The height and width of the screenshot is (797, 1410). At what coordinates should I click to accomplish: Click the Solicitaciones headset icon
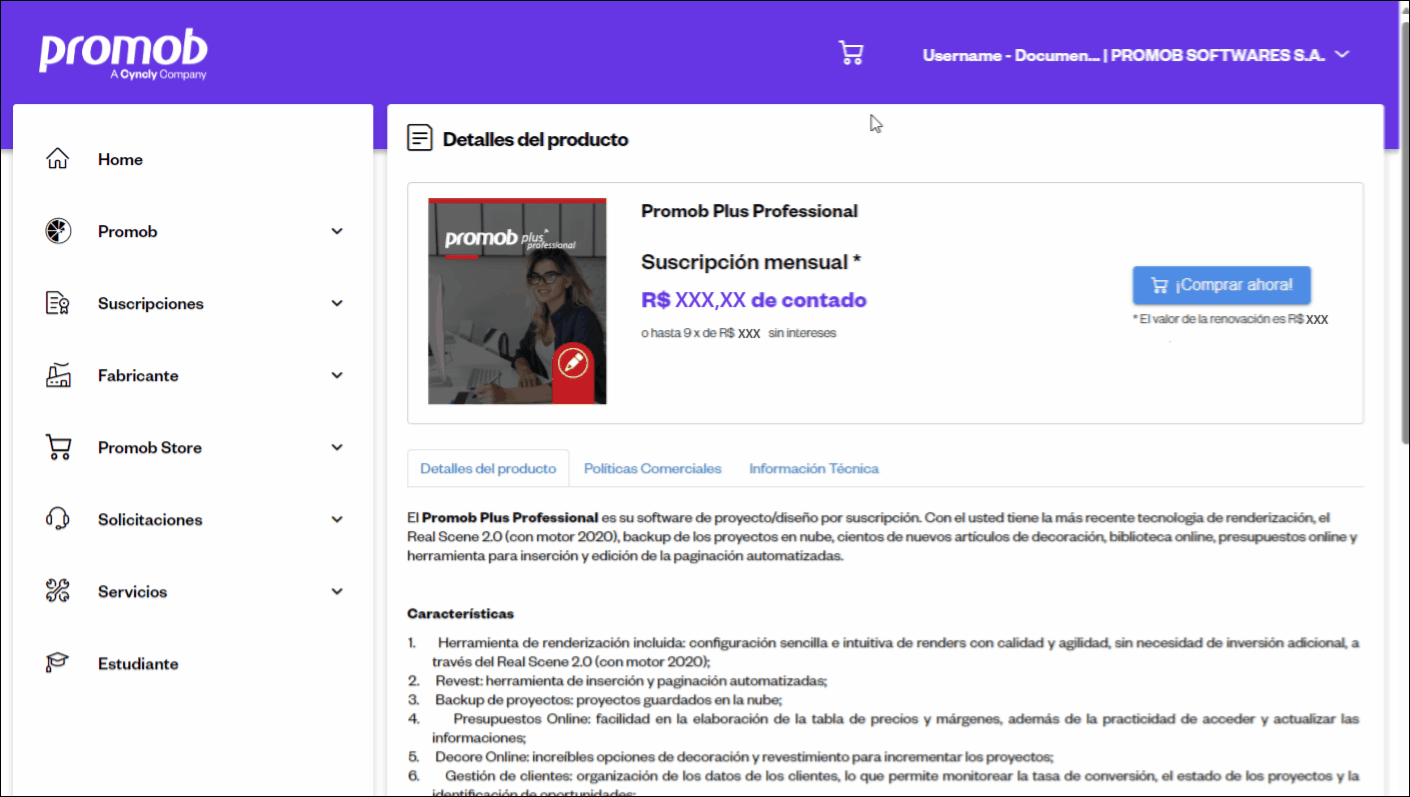(x=58, y=519)
